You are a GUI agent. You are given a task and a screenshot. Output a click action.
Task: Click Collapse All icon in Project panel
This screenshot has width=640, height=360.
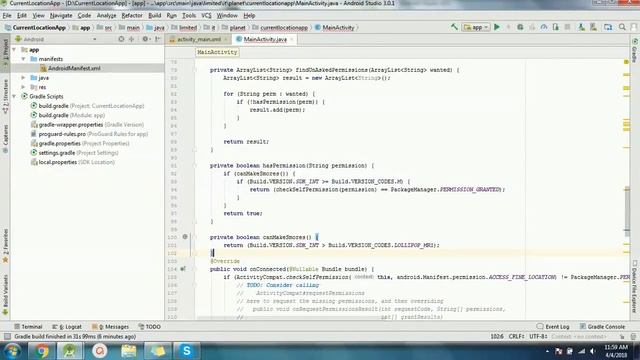(x=131, y=39)
